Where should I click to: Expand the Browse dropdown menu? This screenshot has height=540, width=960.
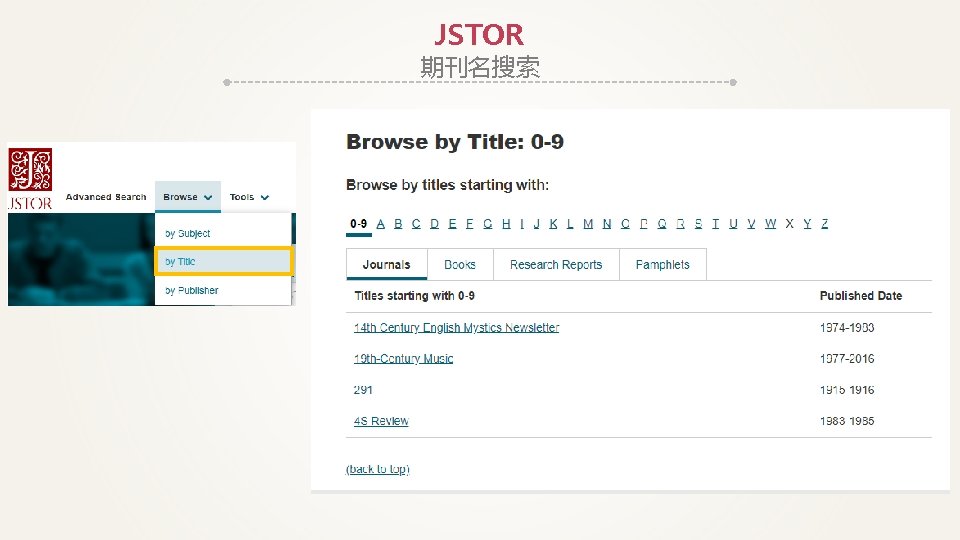(187, 197)
